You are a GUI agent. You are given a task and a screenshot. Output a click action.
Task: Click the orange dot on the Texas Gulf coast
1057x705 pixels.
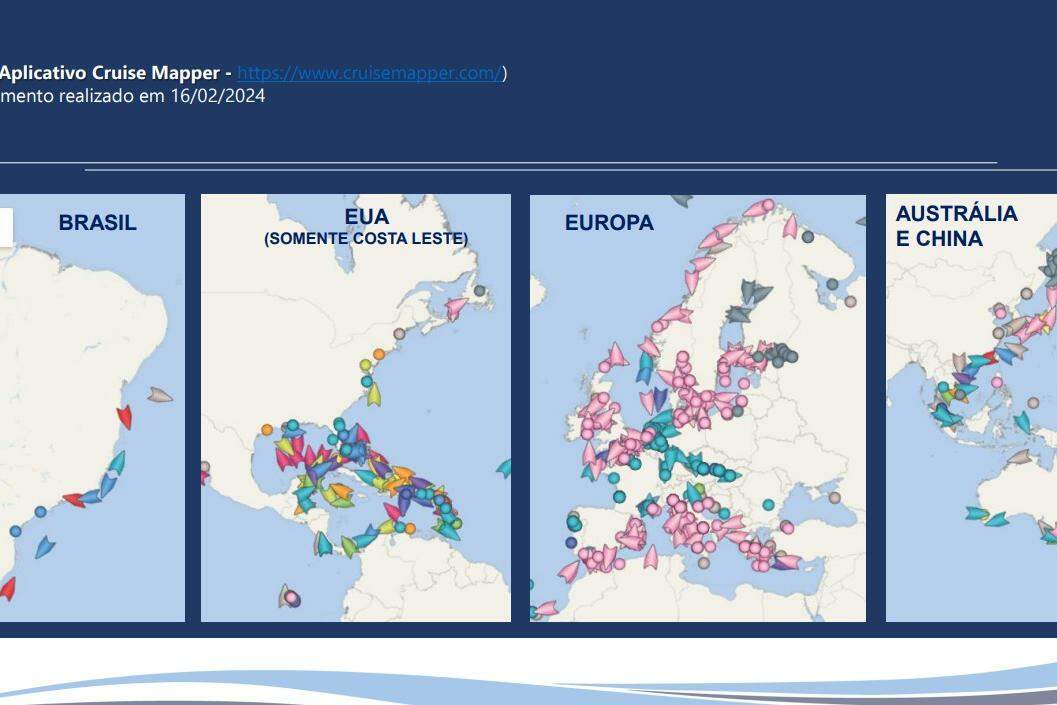(x=267, y=429)
